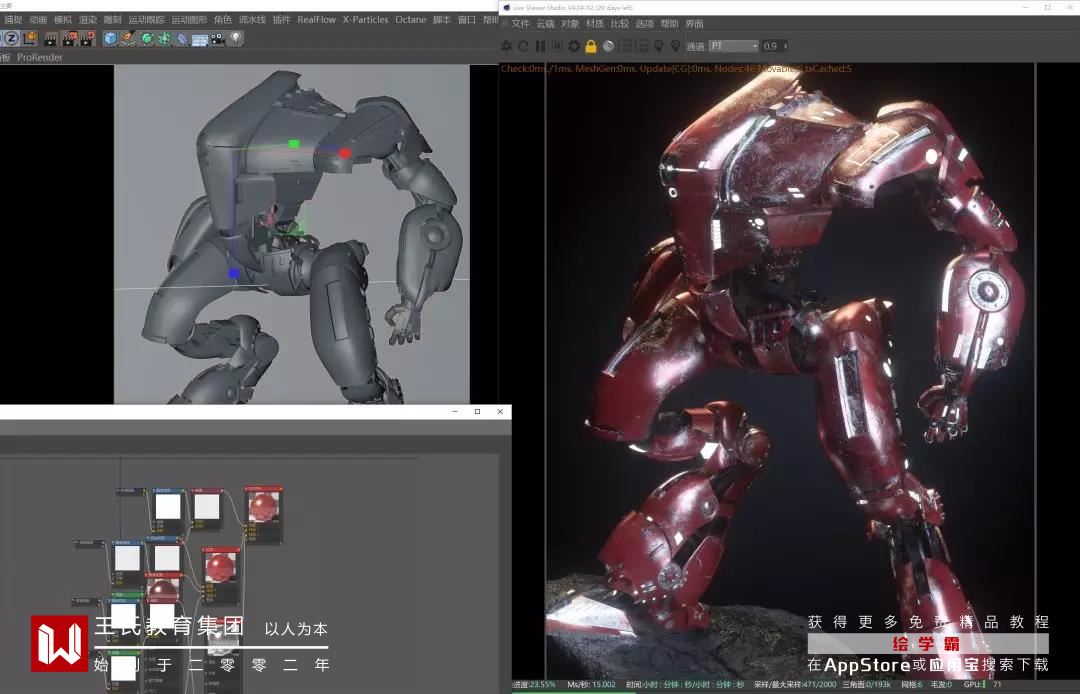Viewport: 1080px width, 694px height.
Task: Toggle the yellow lock resolution icon
Action: [x=591, y=46]
